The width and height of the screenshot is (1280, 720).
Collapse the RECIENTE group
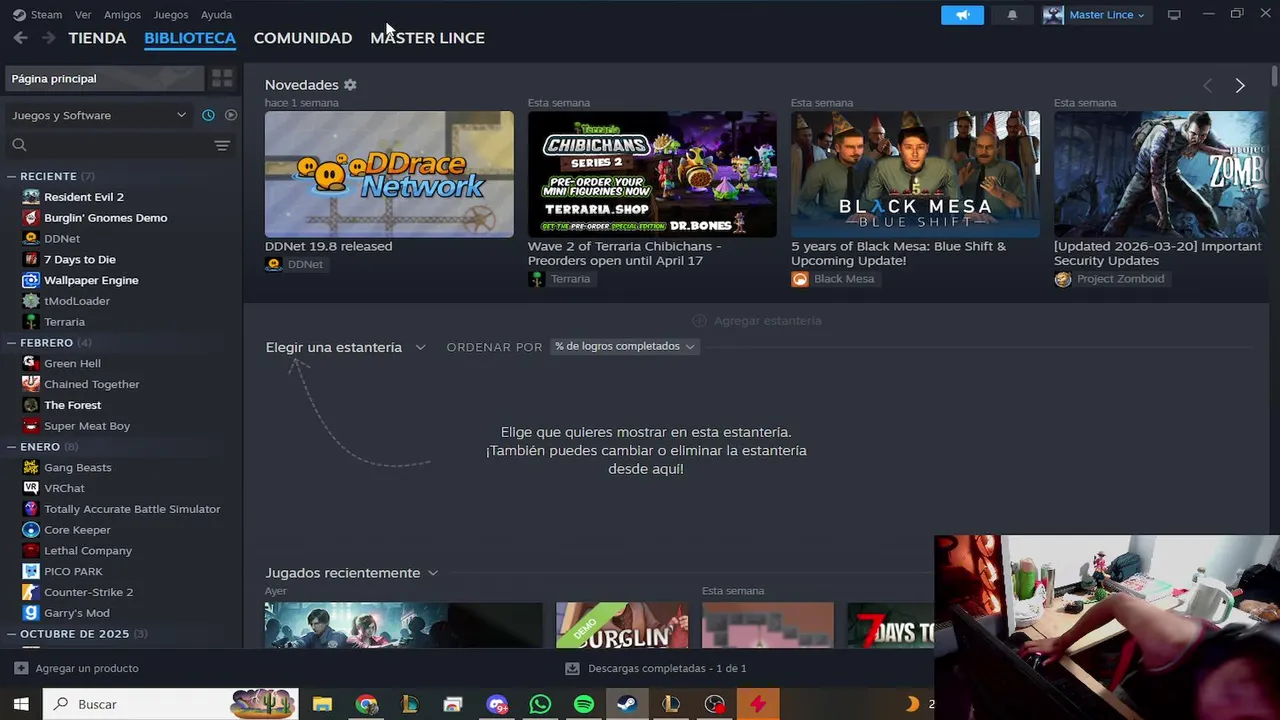pos(12,176)
